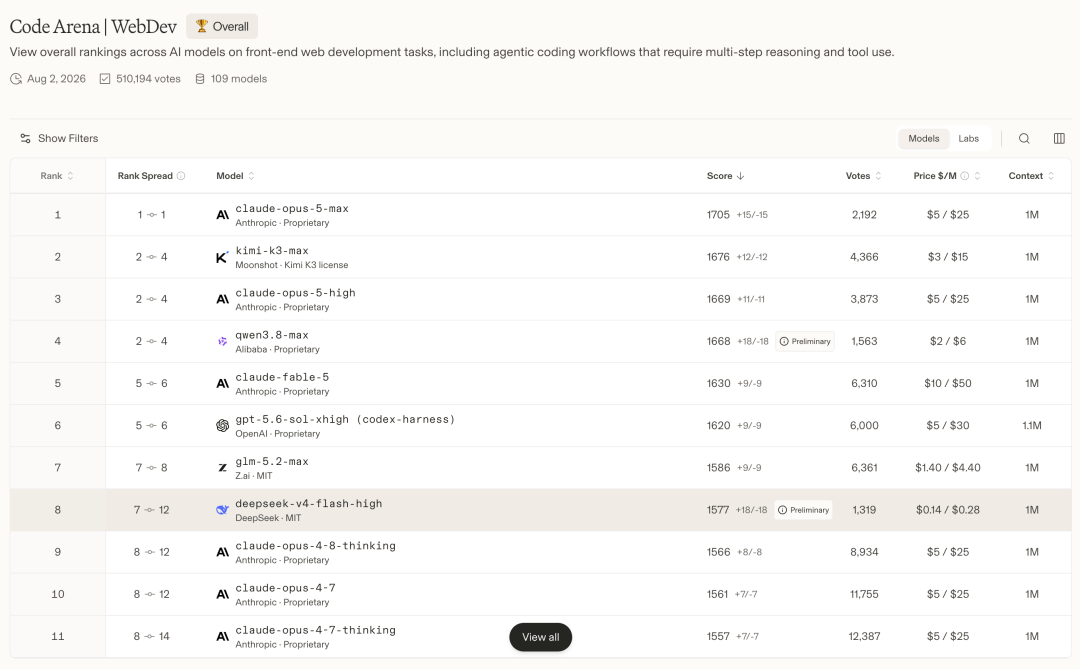Sort by the Rank column header

coord(56,176)
